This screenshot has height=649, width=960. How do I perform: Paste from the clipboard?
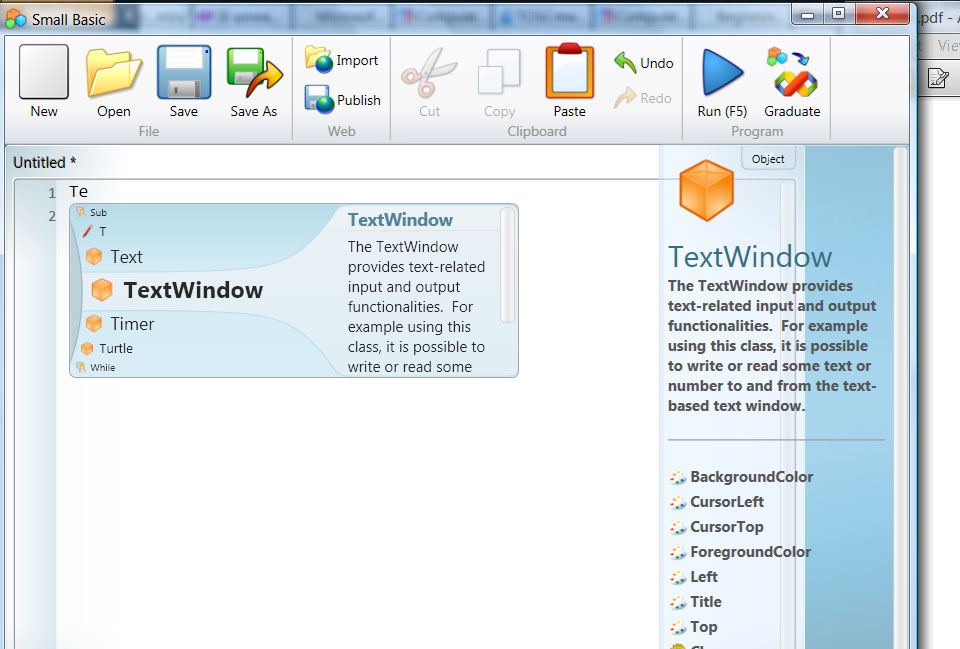coord(569,81)
